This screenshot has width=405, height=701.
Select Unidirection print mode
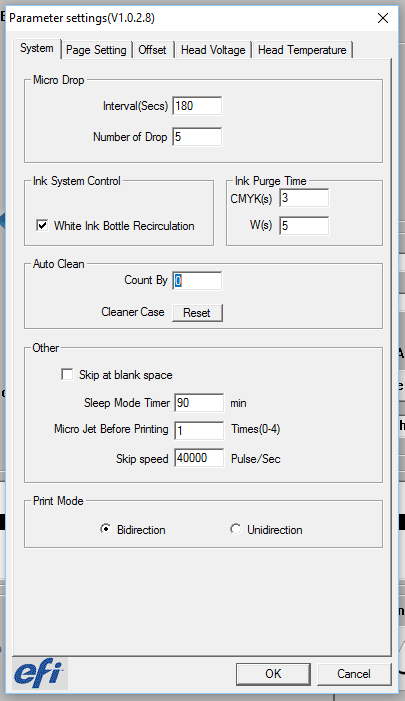coord(236,529)
